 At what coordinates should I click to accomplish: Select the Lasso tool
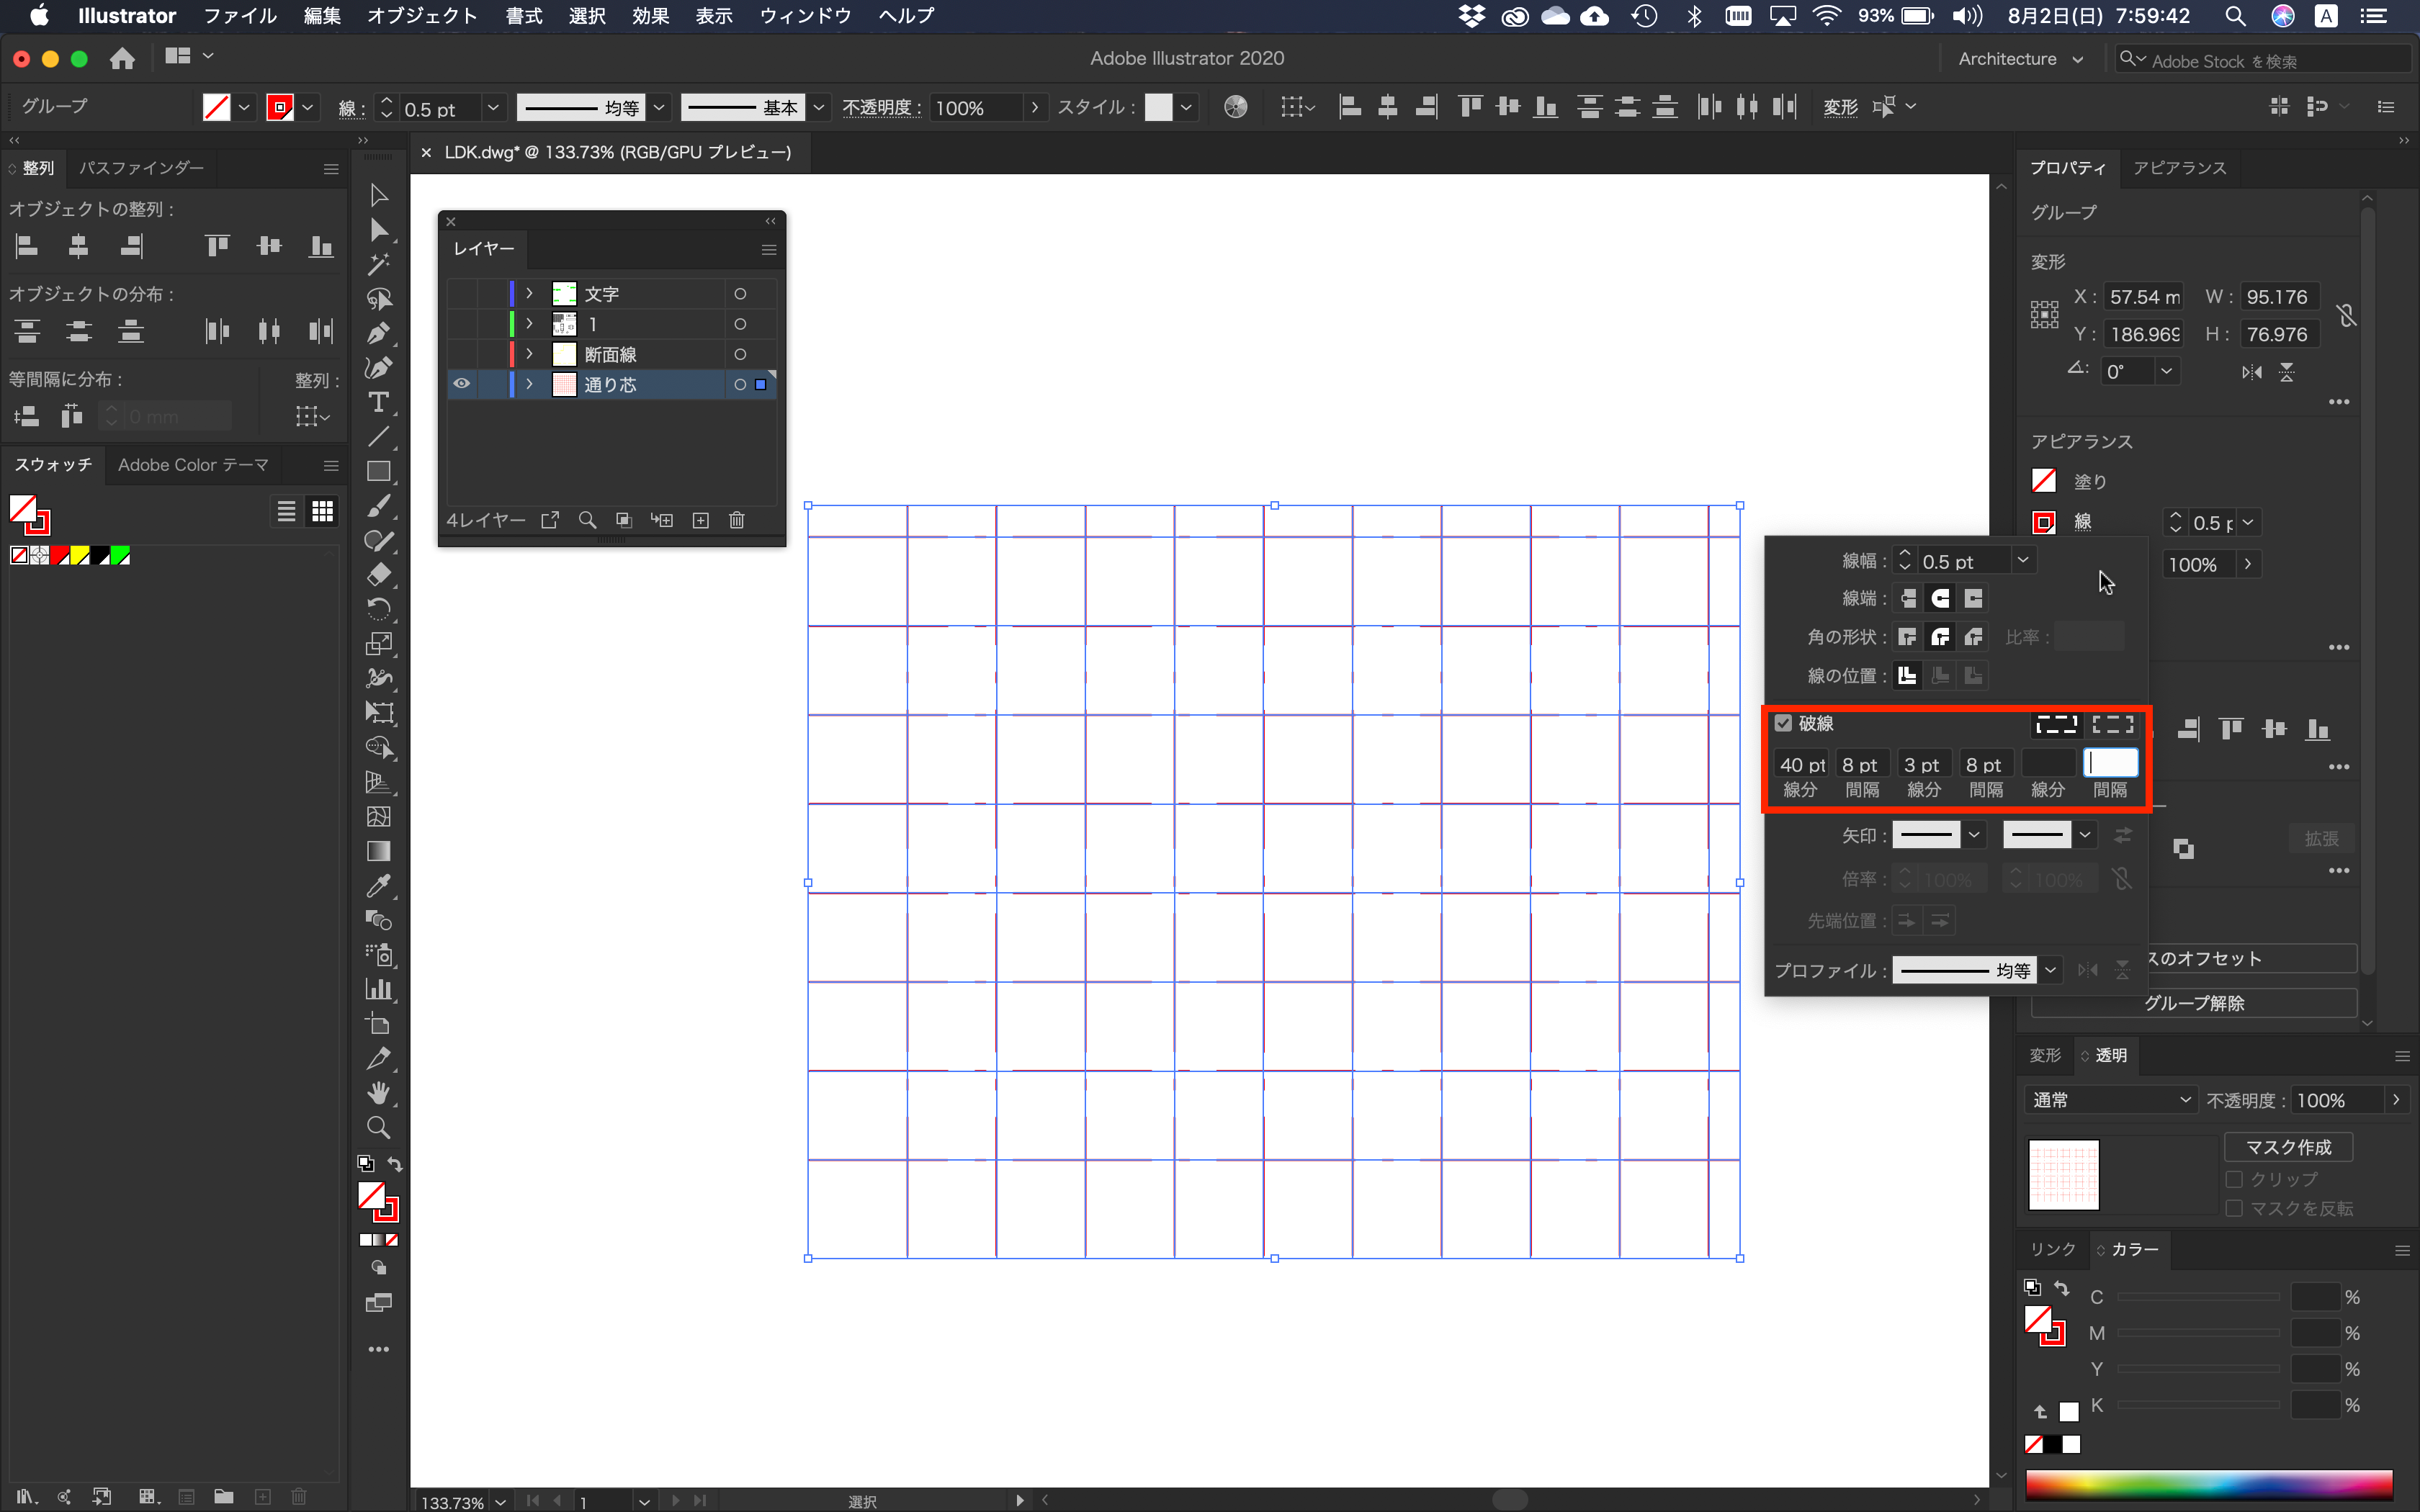tap(378, 299)
